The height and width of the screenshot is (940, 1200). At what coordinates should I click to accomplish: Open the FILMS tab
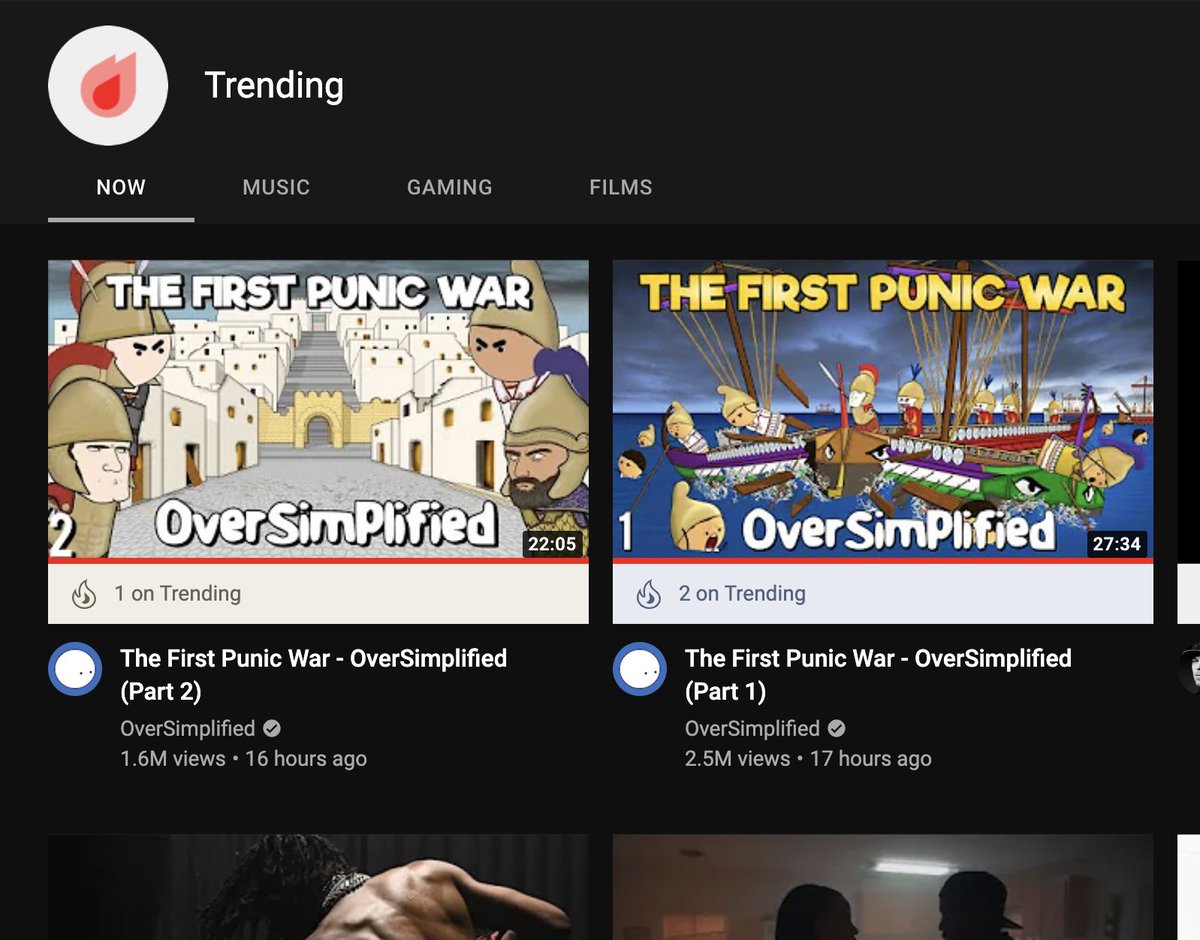621,187
